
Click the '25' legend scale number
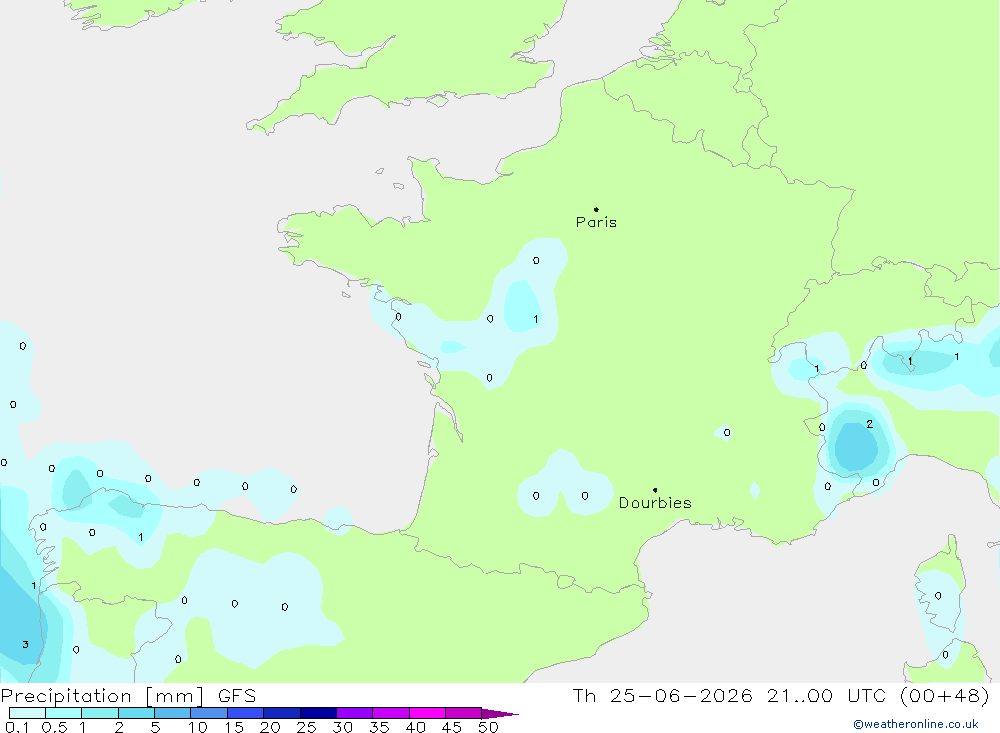(306, 727)
